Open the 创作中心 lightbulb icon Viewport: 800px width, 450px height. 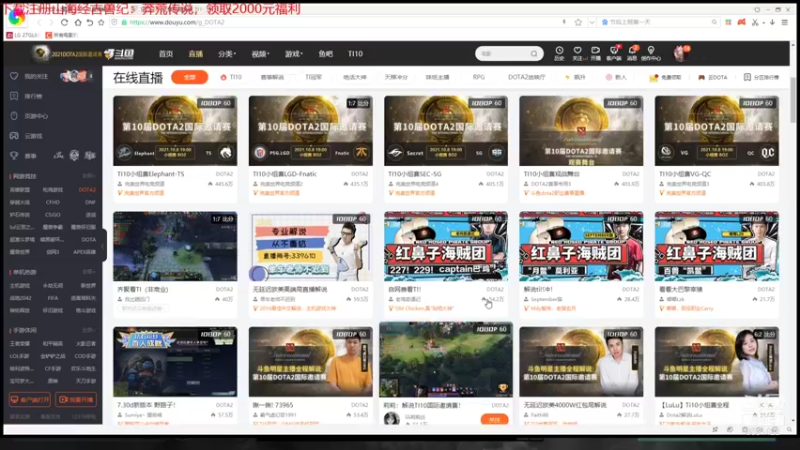click(x=651, y=53)
